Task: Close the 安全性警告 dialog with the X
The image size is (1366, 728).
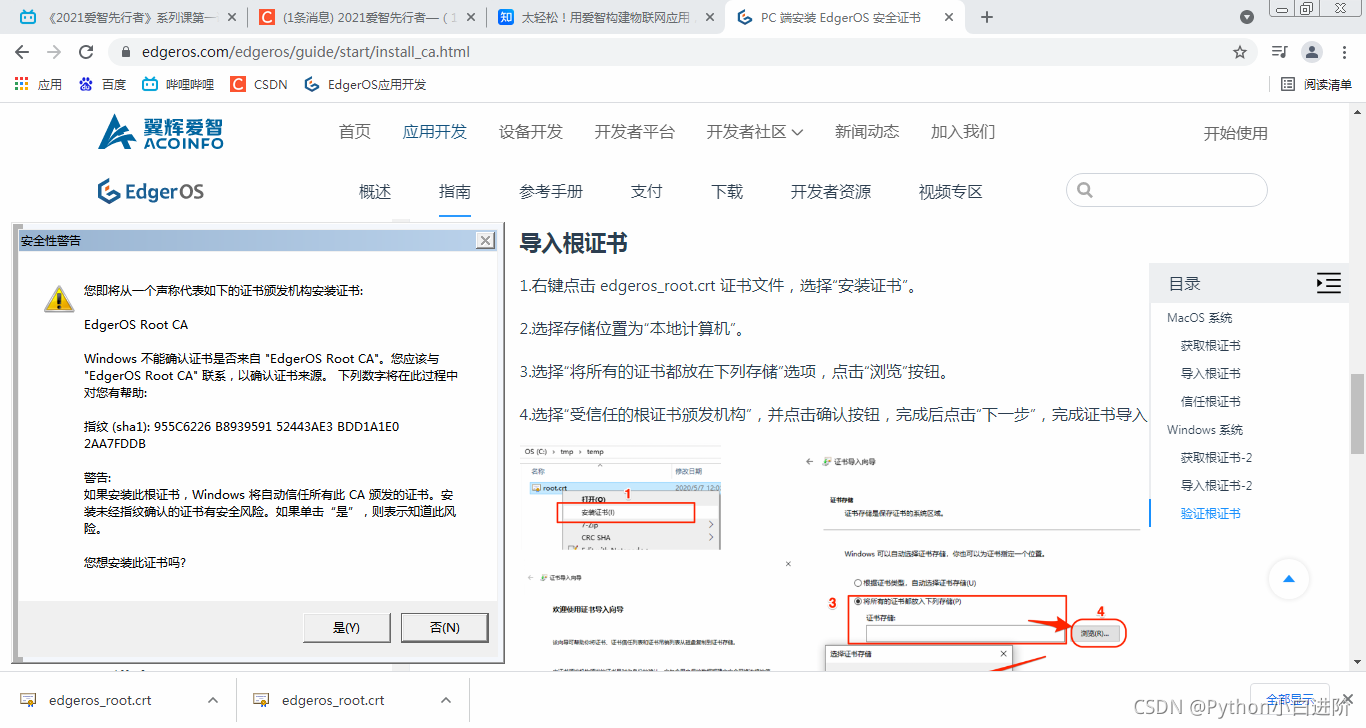Action: (485, 241)
